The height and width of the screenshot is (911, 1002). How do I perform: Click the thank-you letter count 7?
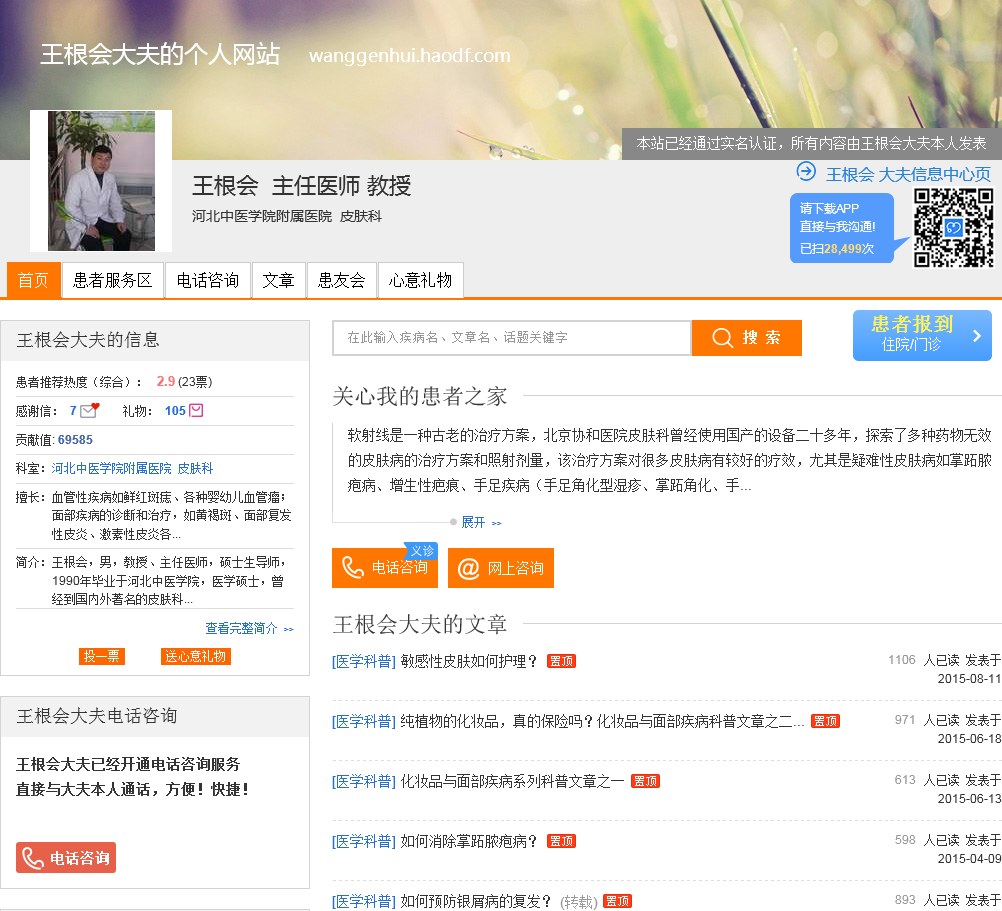[73, 411]
